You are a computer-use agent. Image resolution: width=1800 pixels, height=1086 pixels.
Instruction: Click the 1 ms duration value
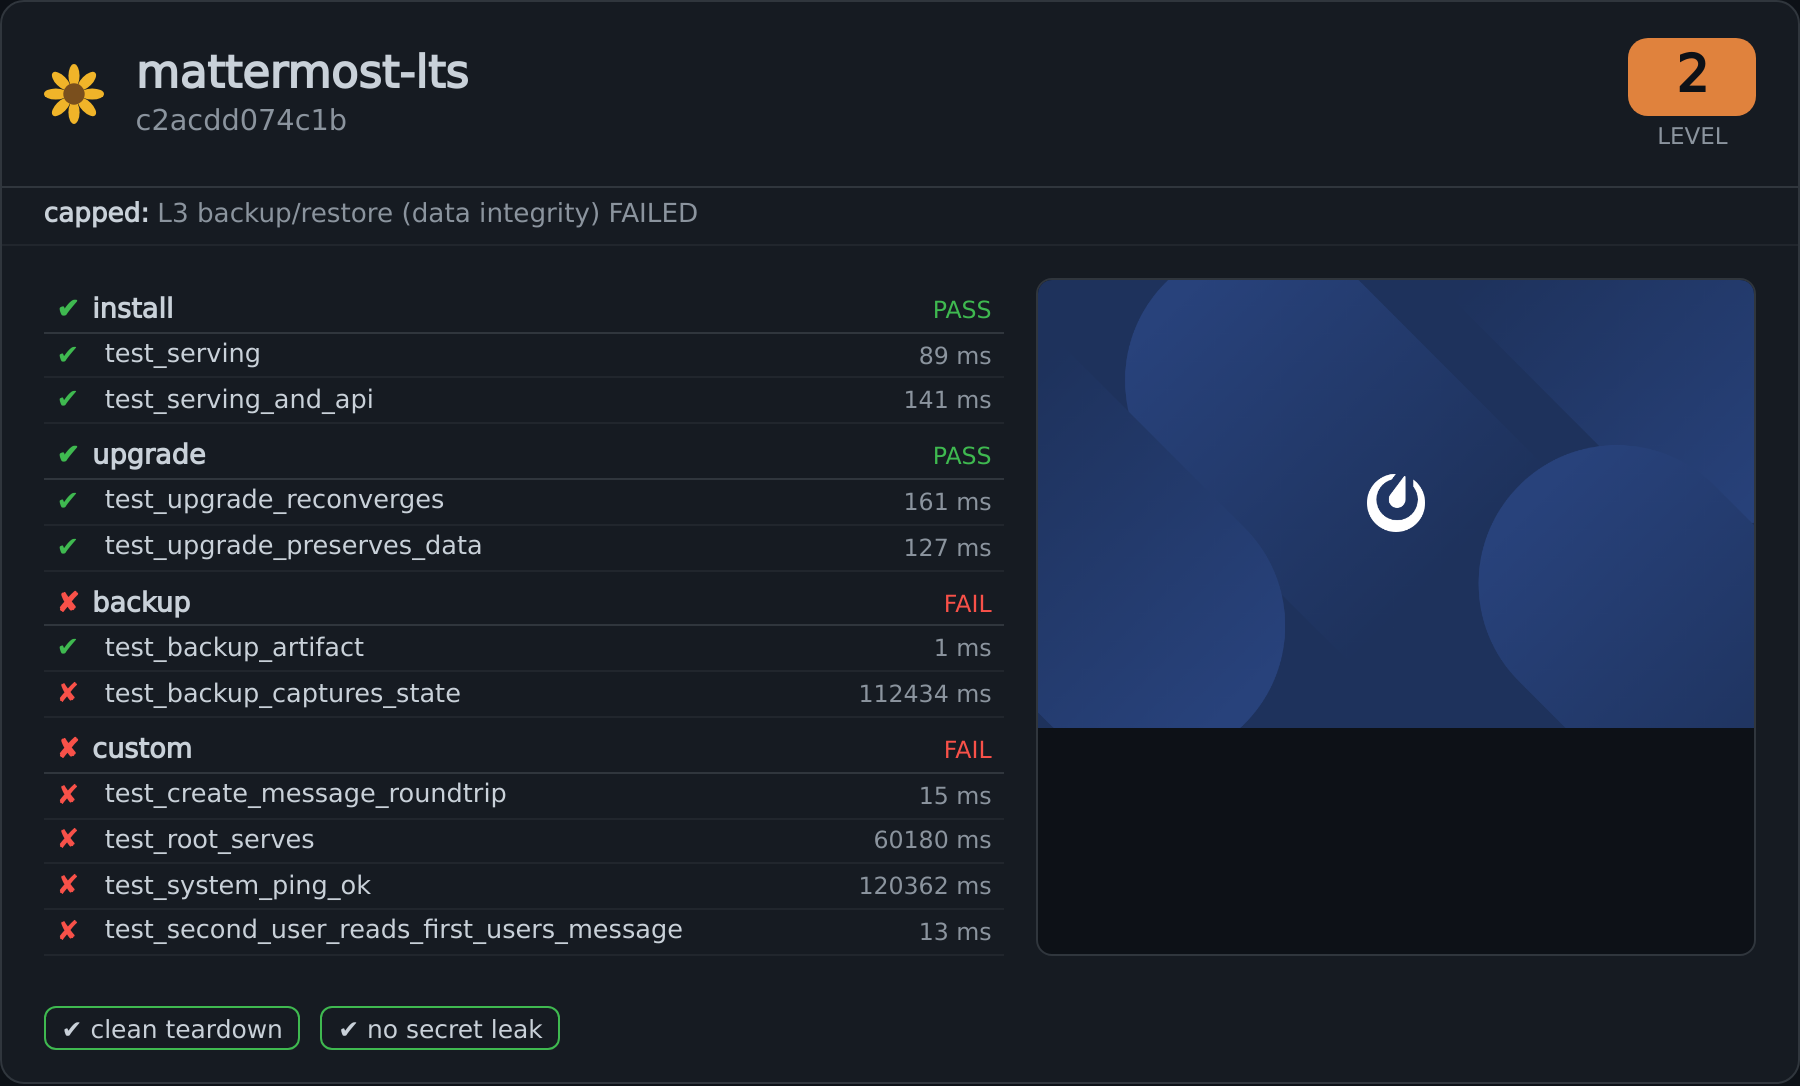point(962,648)
